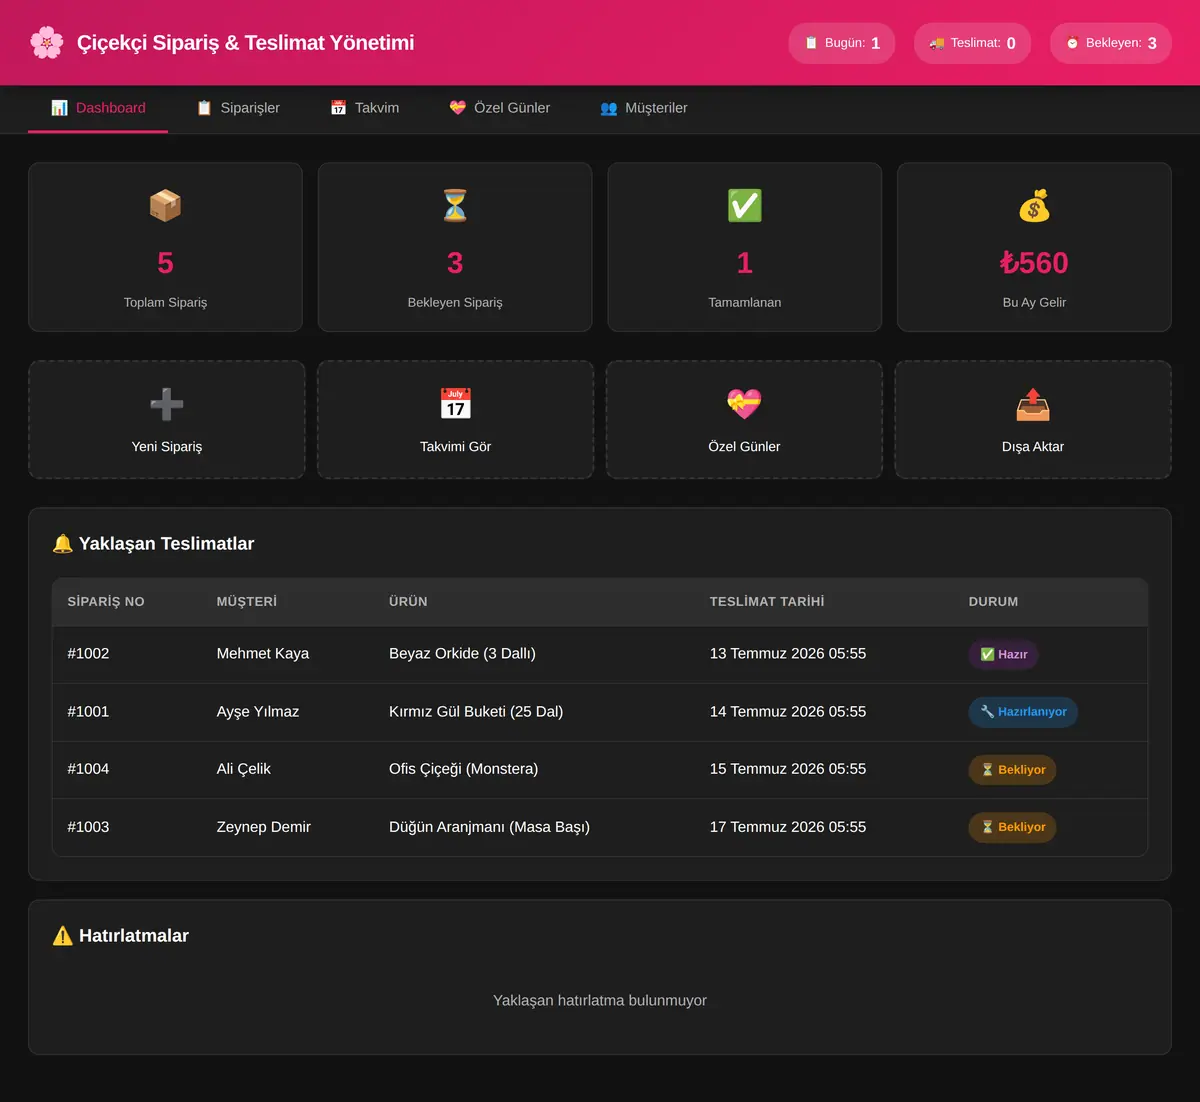This screenshot has width=1200, height=1102.
Task: Click the hourglass icon above Bekleyen Sipariş
Action: [455, 206]
